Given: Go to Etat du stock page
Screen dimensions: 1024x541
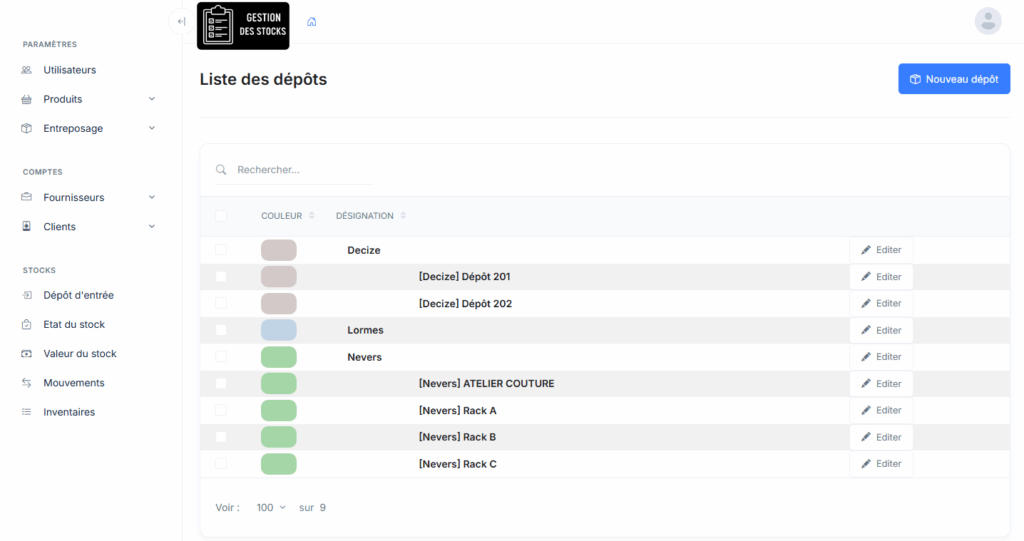Looking at the screenshot, I should (x=74, y=324).
